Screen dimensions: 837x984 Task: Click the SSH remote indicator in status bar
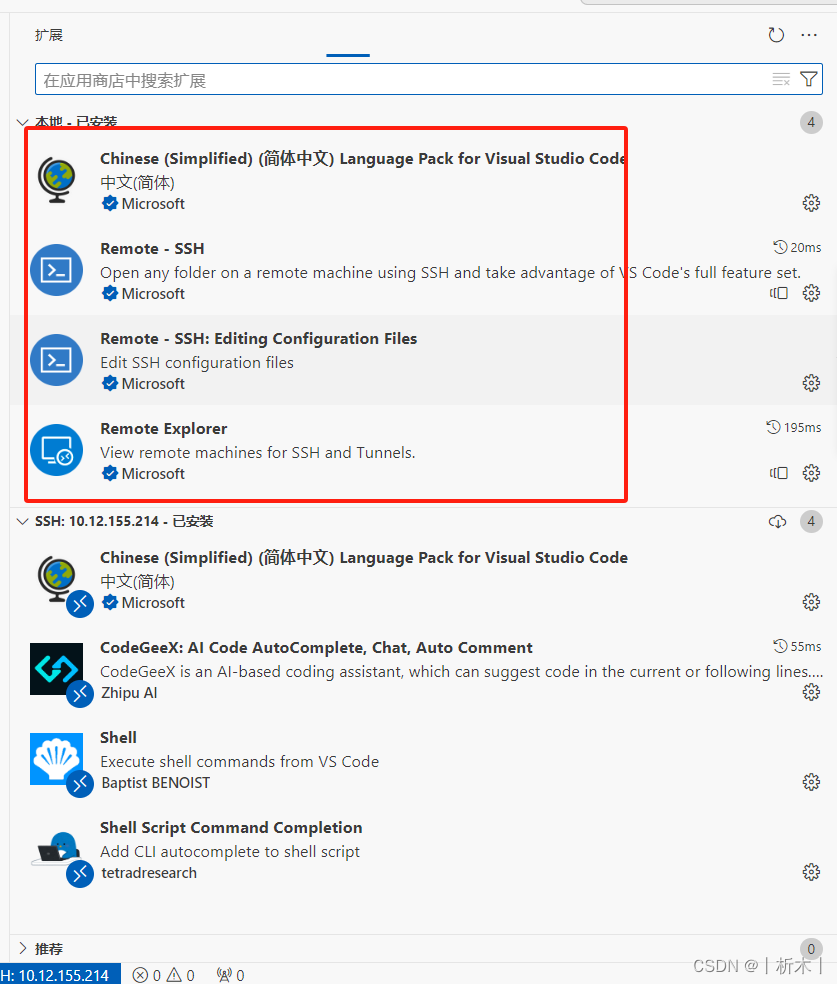(60, 974)
